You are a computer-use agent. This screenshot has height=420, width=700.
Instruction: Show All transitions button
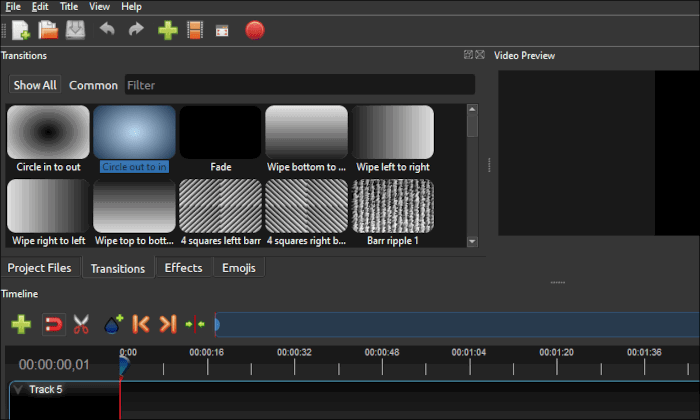click(35, 85)
